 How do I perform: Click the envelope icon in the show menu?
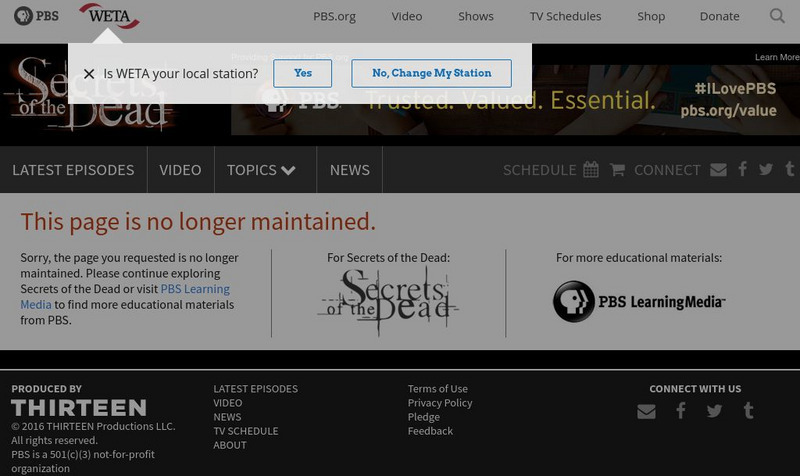point(718,169)
